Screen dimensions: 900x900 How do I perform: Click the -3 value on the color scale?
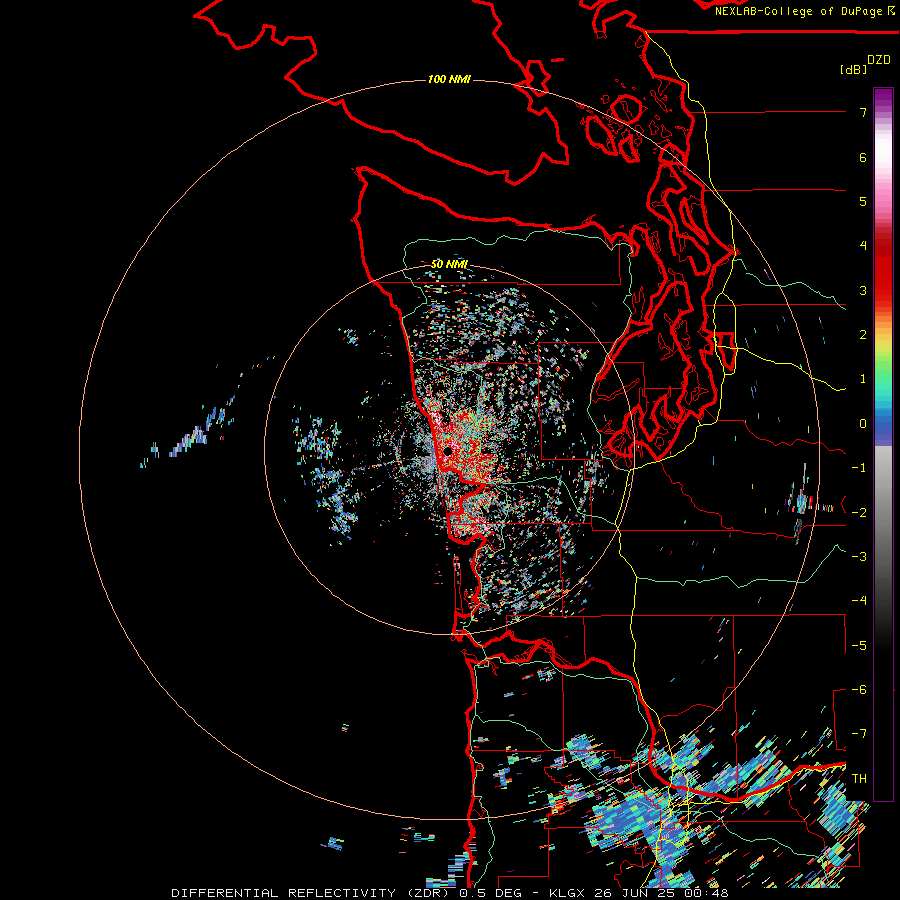[859, 557]
